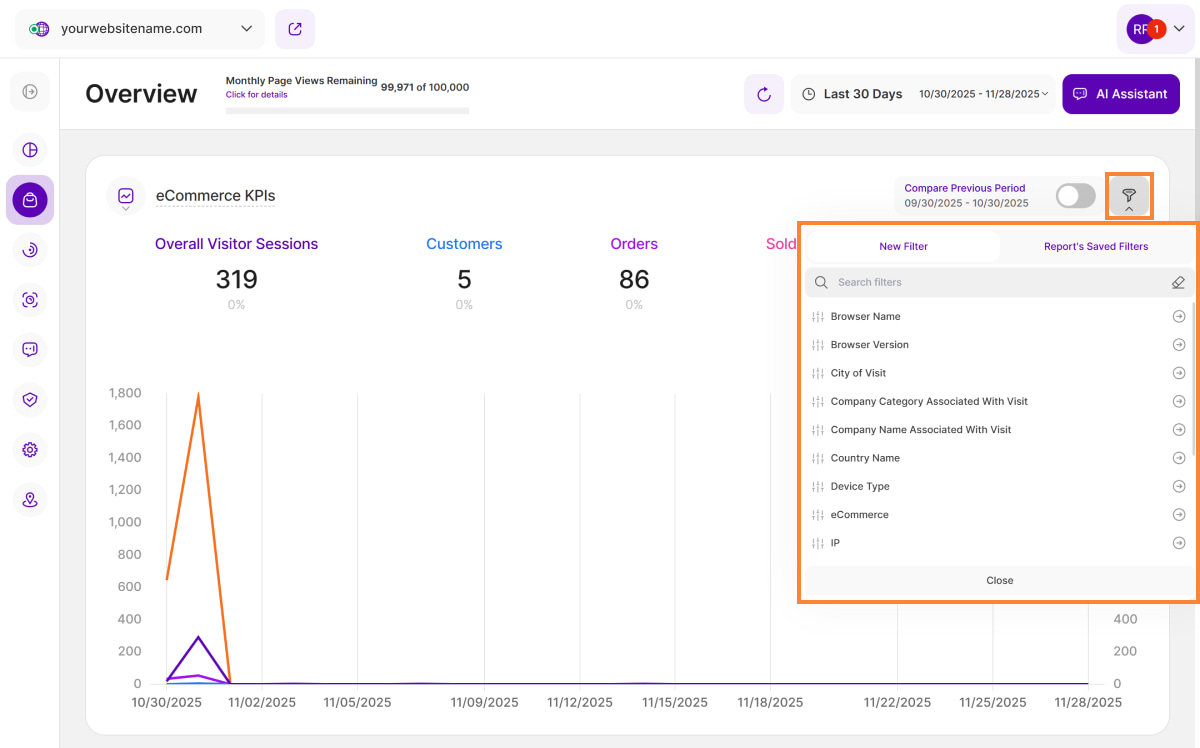Open the map pin sidebar icon
Image resolution: width=1200 pixels, height=748 pixels.
(30, 500)
